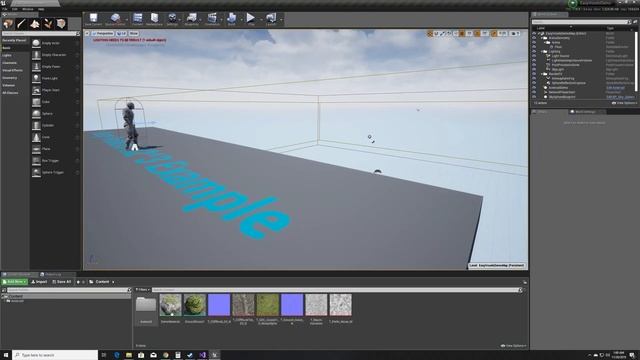Toggle visibility eye for Light Source actor
640x360 pixels.
tap(534, 56)
